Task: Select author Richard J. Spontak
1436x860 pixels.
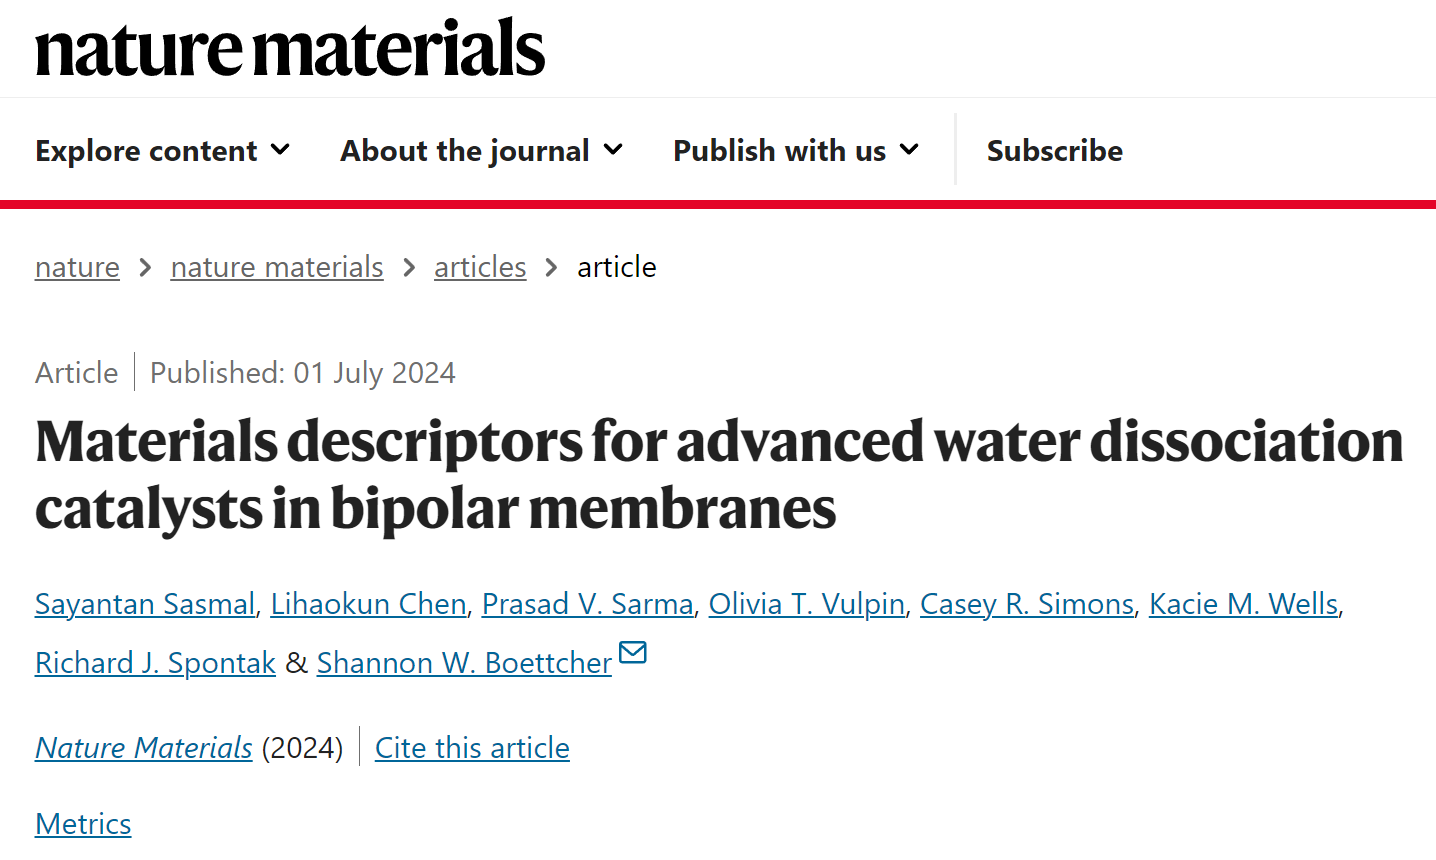Action: [155, 663]
